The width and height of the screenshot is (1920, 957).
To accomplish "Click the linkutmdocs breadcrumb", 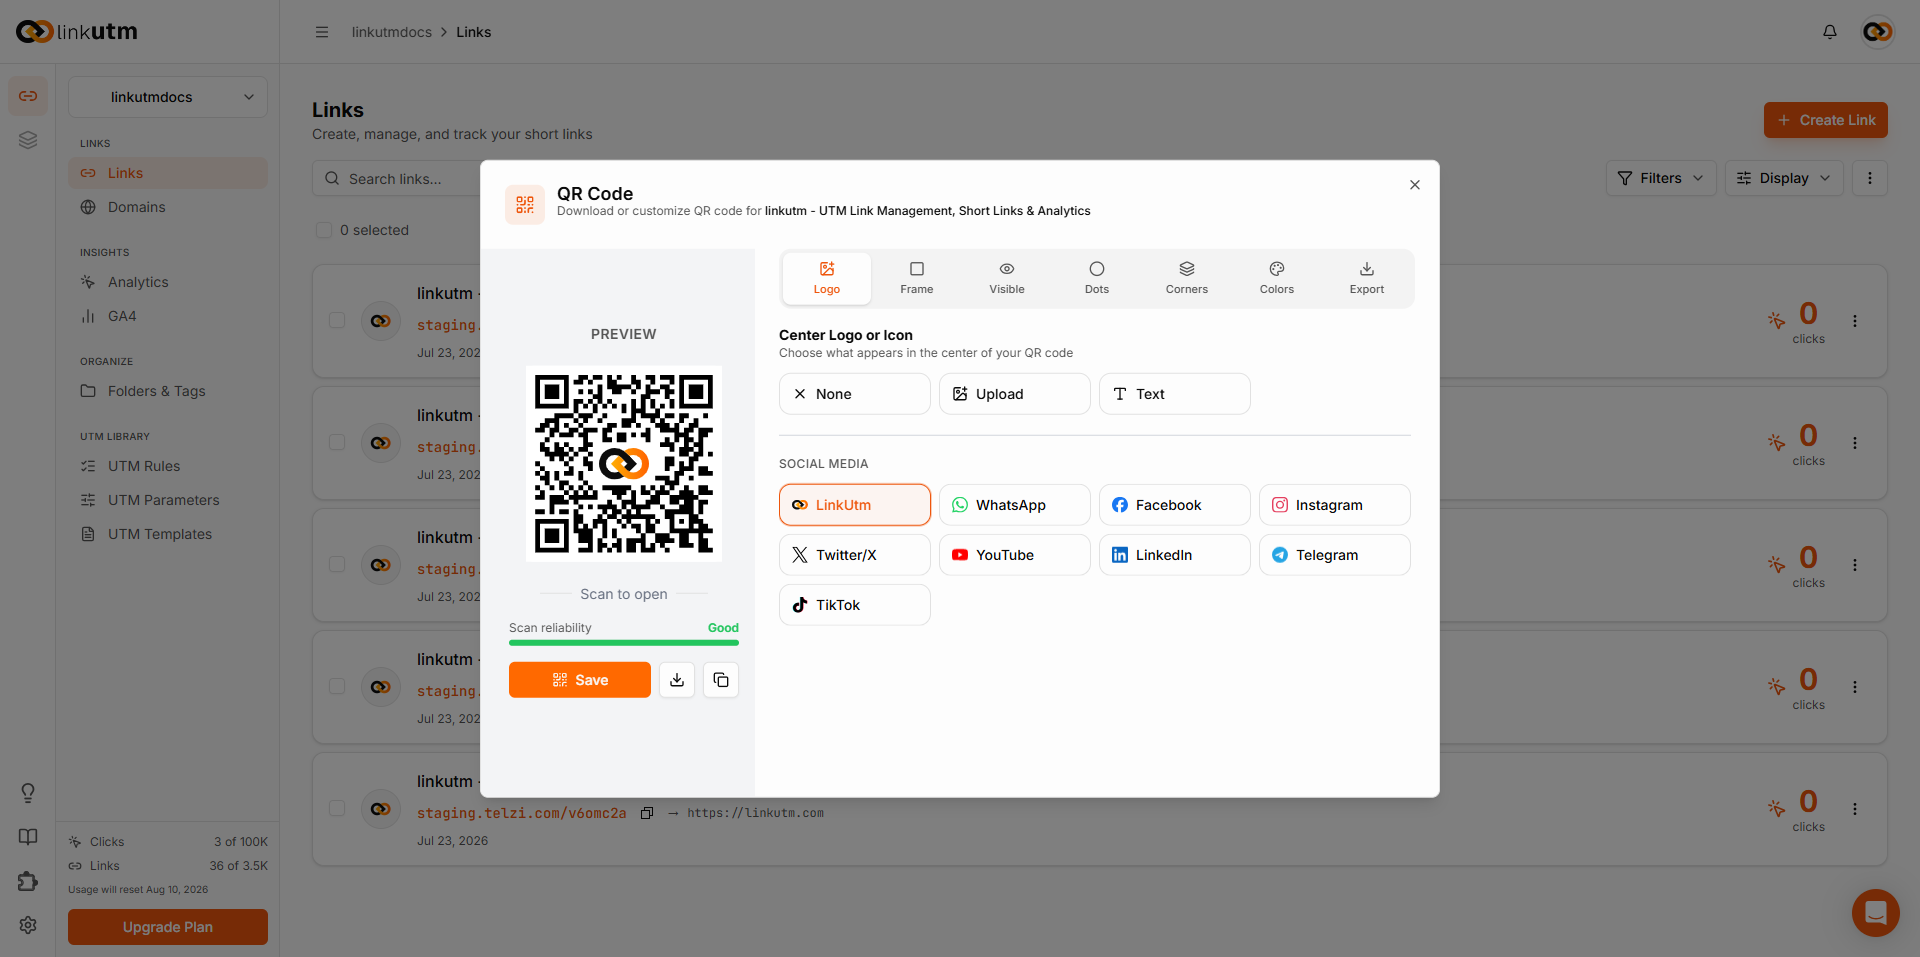I will [392, 32].
